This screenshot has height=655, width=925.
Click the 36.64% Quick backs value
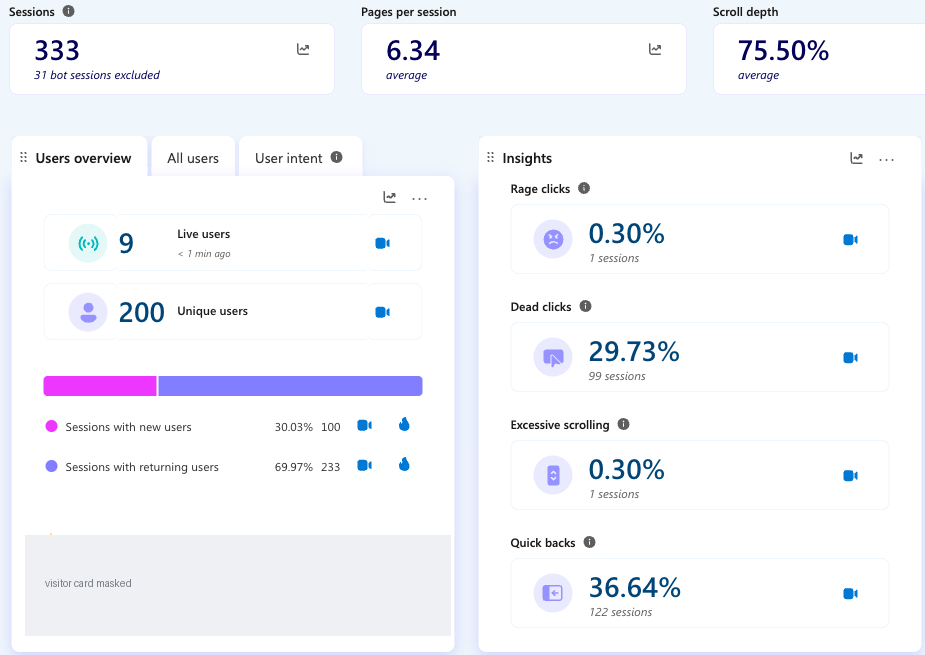click(x=635, y=588)
